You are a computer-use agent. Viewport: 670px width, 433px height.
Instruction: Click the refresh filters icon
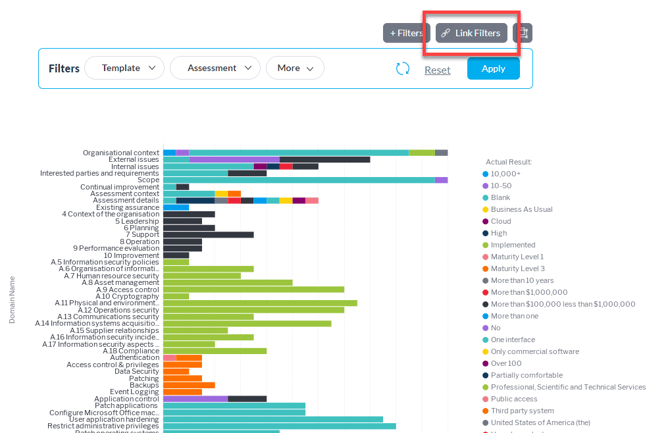pyautogui.click(x=403, y=69)
